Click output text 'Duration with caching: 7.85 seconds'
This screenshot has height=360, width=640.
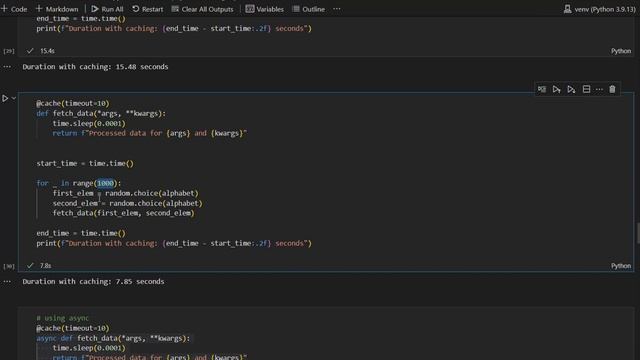click(x=93, y=281)
